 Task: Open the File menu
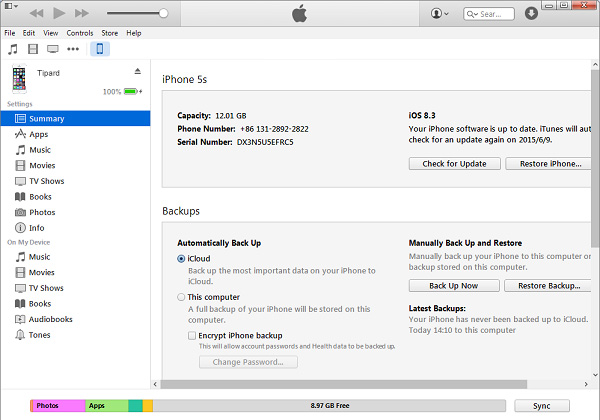pos(10,33)
